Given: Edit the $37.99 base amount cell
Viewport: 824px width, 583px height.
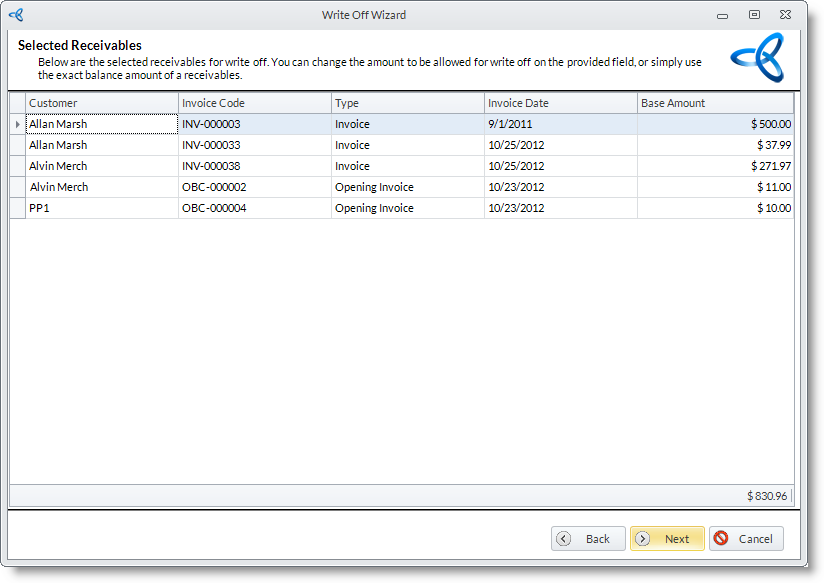Looking at the screenshot, I should pos(715,145).
